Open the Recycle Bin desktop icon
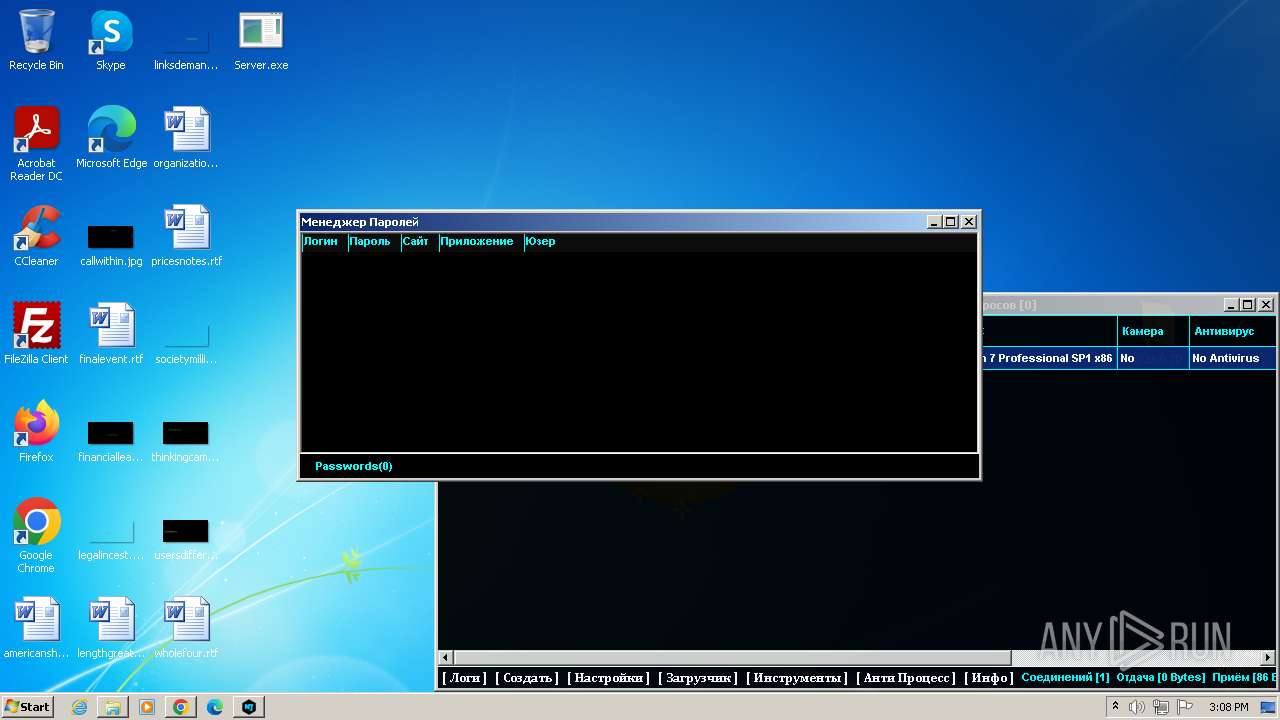Viewport: 1280px width, 720px height. point(36,41)
